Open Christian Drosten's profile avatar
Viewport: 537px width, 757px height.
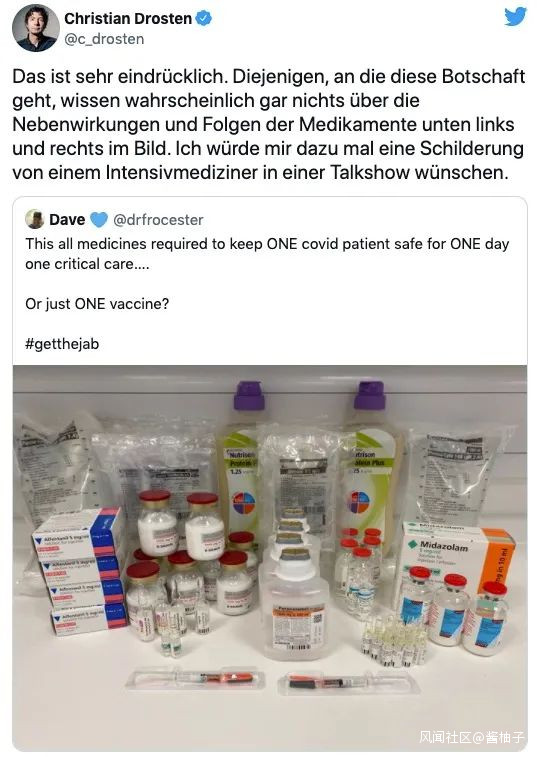(x=35, y=28)
